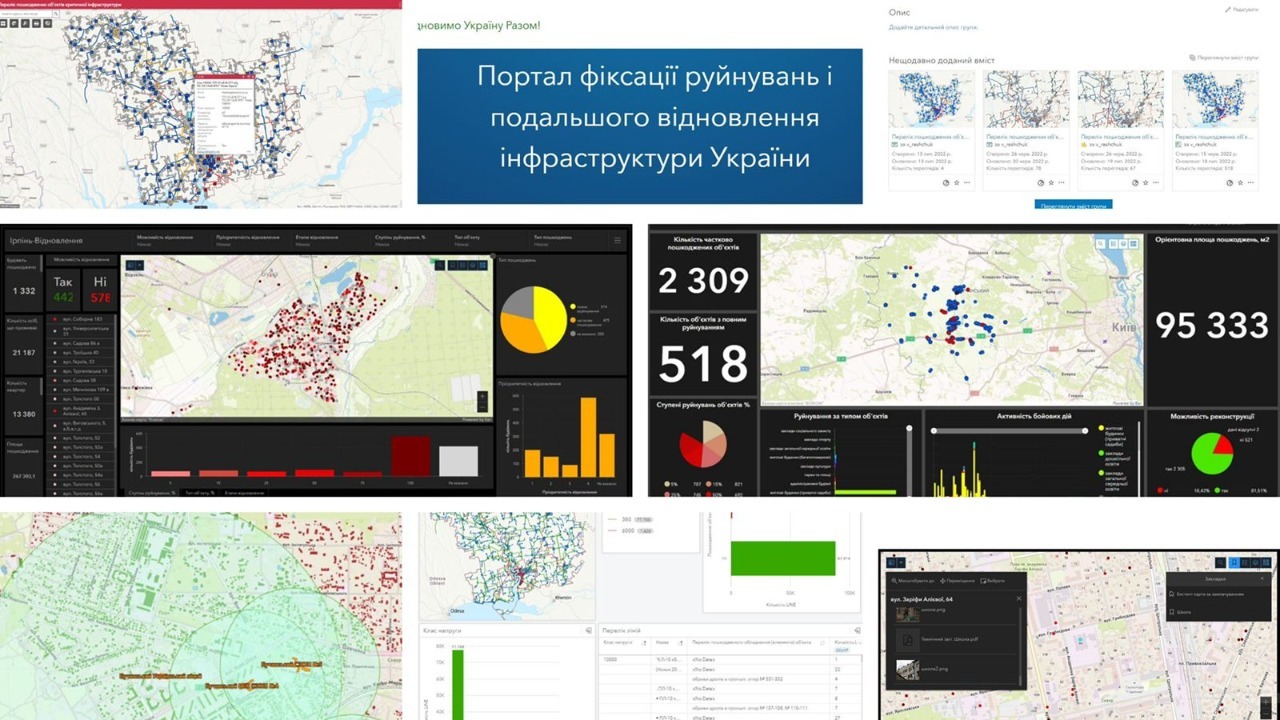1280x720 pixels.
Task: Click the search icon on the school map
Action: point(1222,563)
